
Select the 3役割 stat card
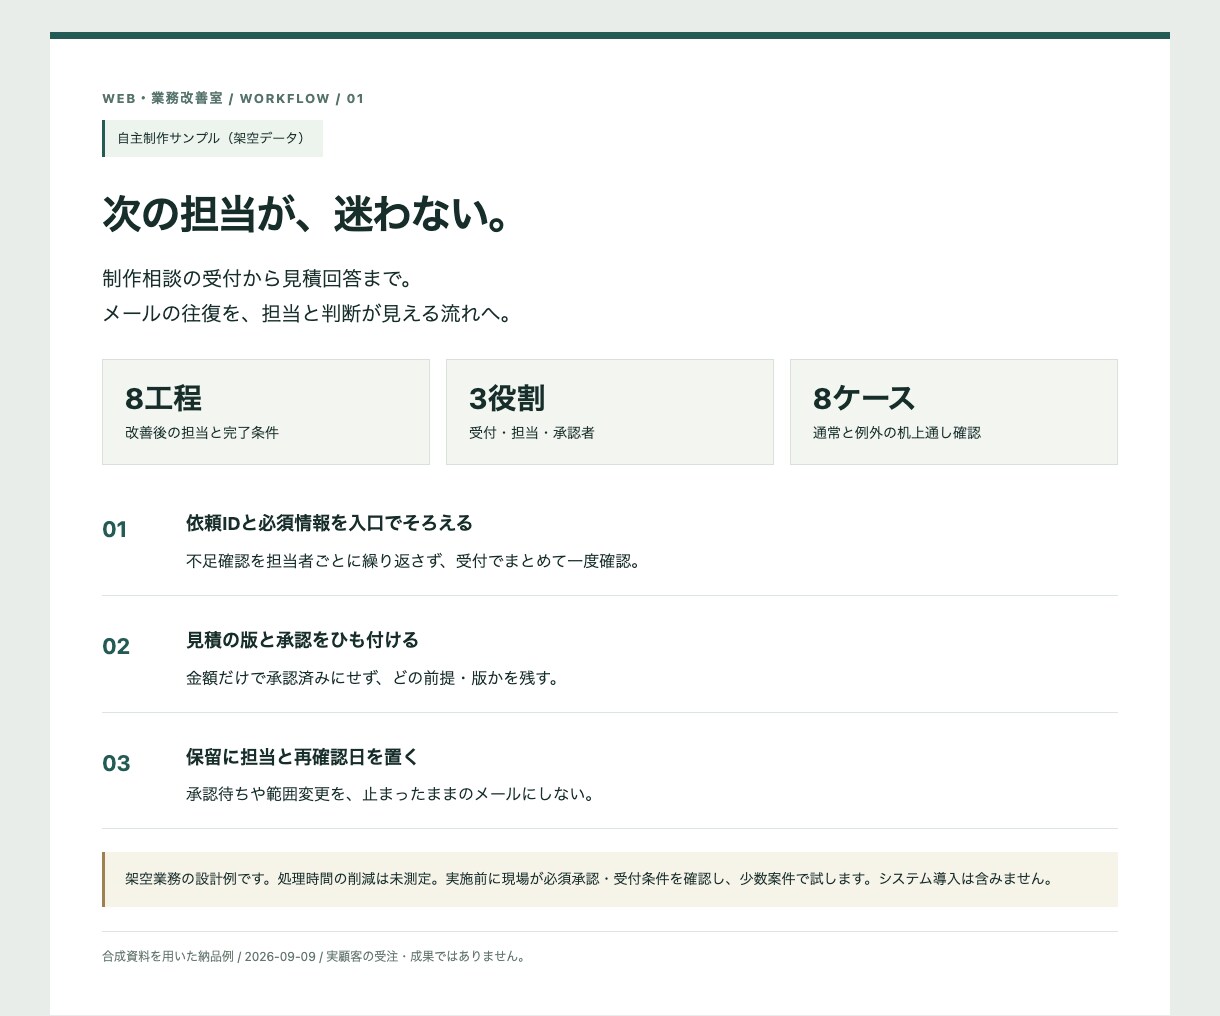[x=610, y=412]
